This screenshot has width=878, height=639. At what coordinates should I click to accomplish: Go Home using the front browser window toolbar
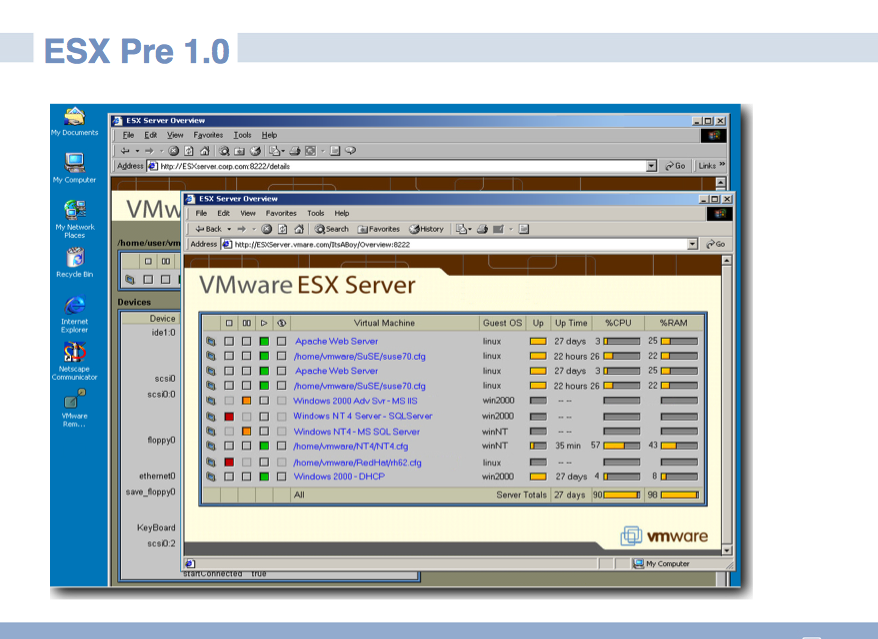click(x=299, y=229)
